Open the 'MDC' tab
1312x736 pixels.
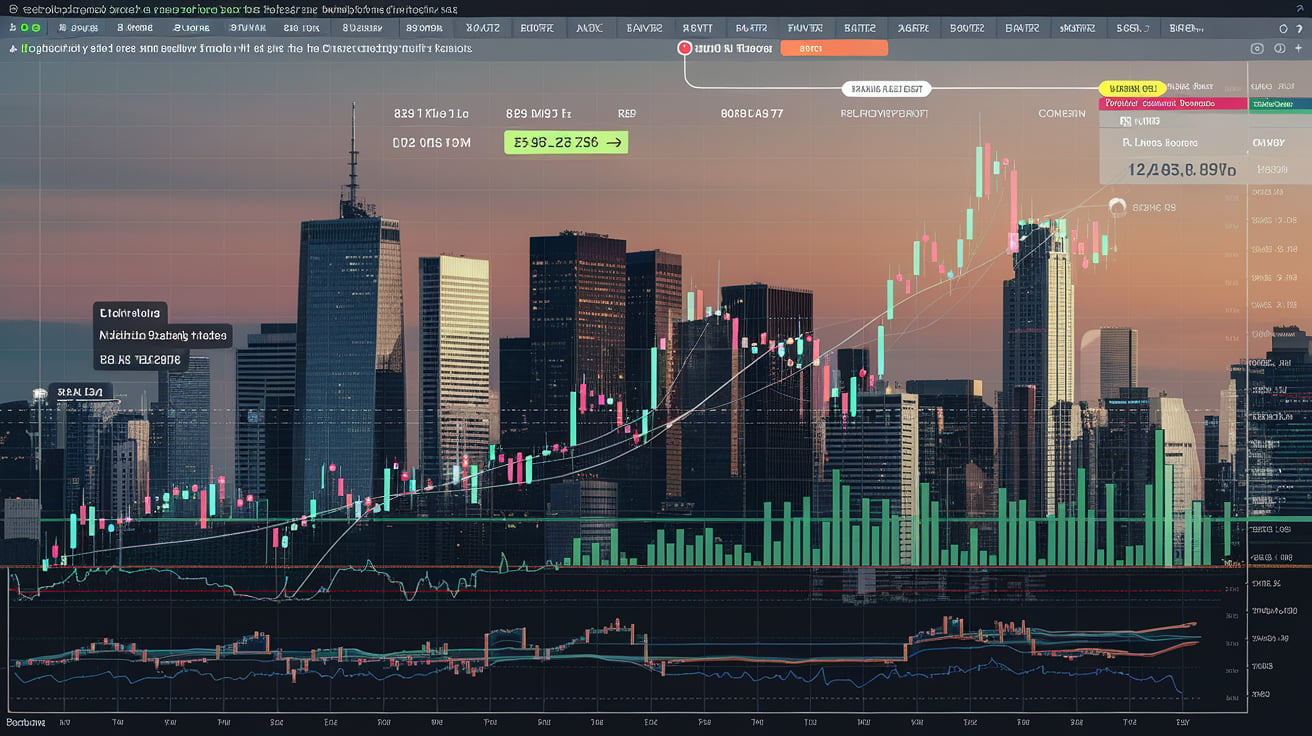[x=590, y=28]
